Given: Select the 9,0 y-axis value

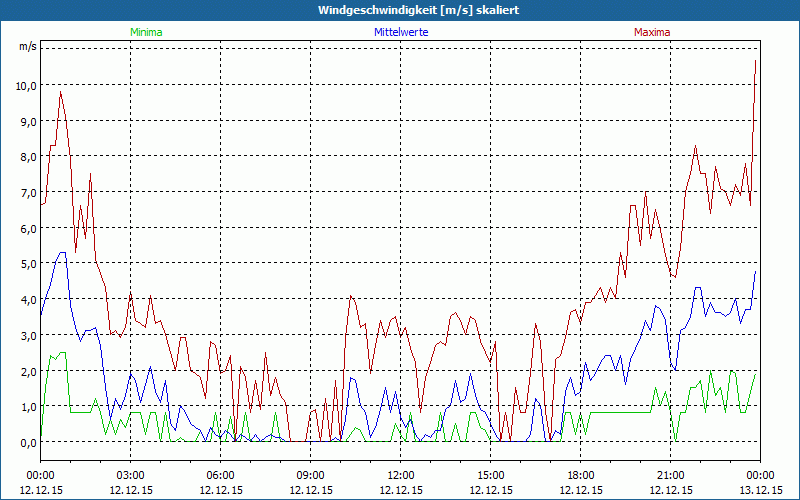Looking at the screenshot, I should click(29, 121).
